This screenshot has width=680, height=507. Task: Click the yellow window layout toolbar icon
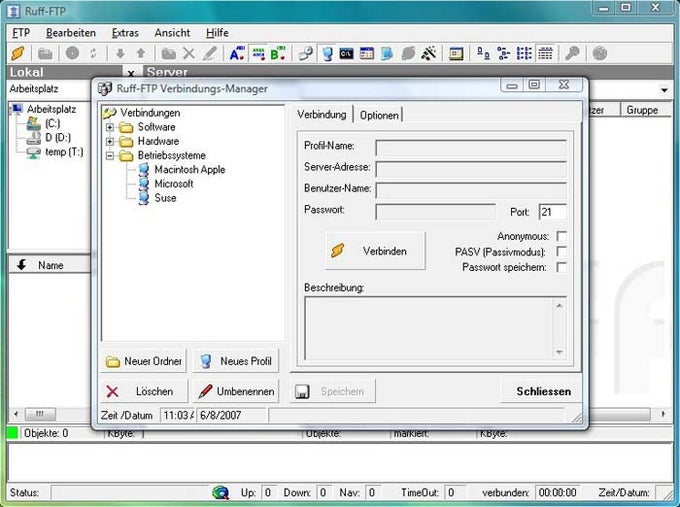pyautogui.click(x=456, y=53)
